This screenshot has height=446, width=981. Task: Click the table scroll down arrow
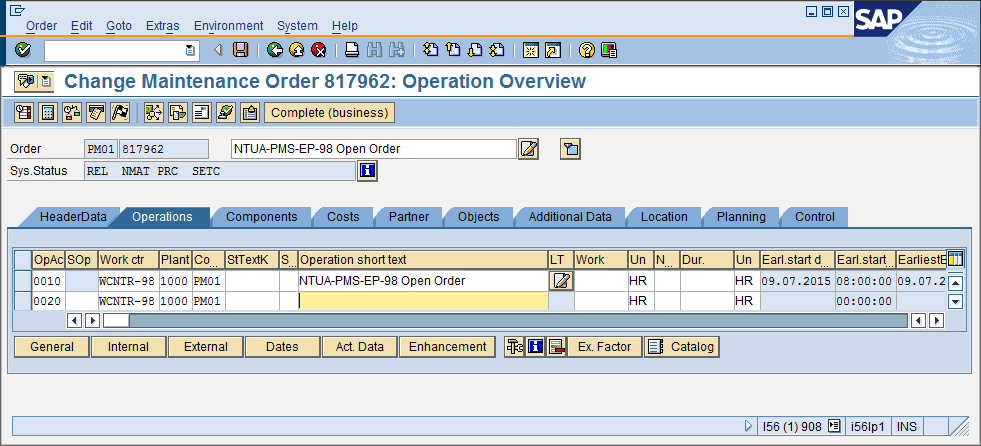[x=955, y=302]
